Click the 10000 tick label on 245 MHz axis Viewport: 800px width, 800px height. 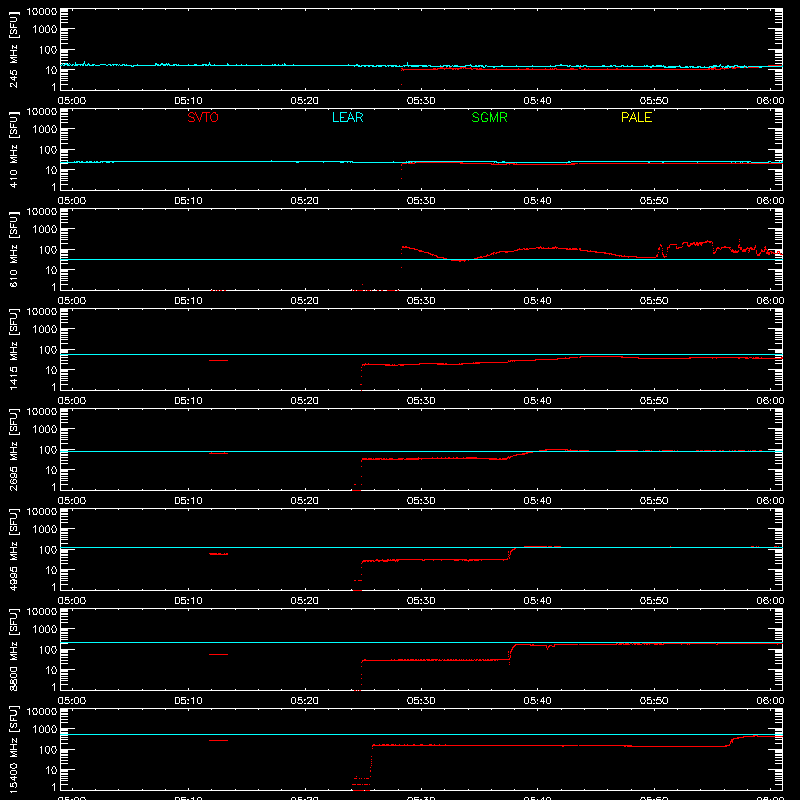tap(42, 12)
